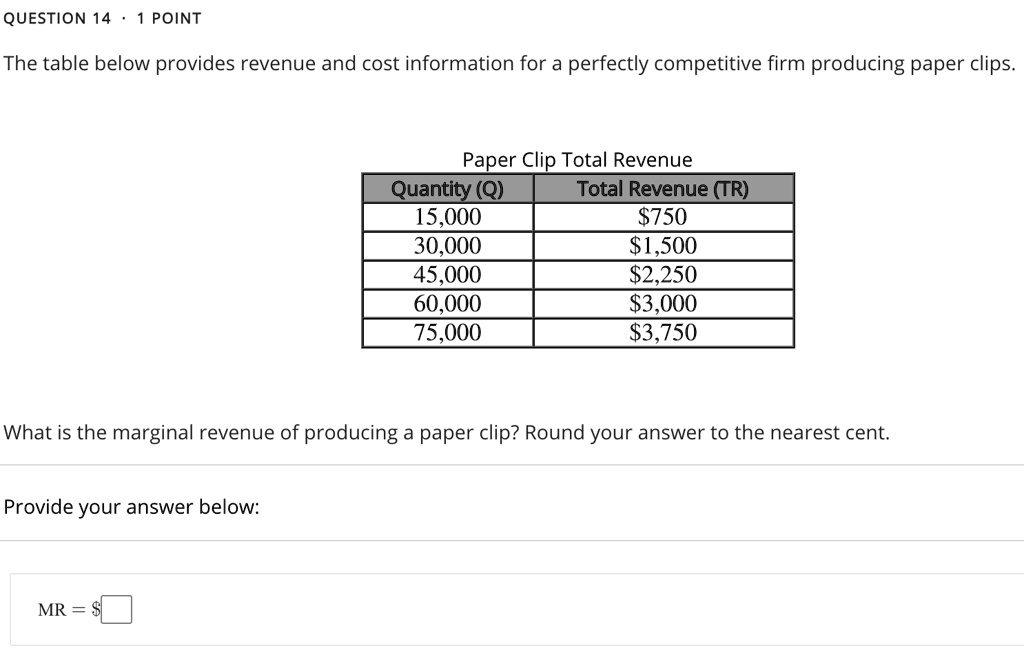Click the table cell showing 15,000
The image size is (1024, 657).
(x=447, y=216)
